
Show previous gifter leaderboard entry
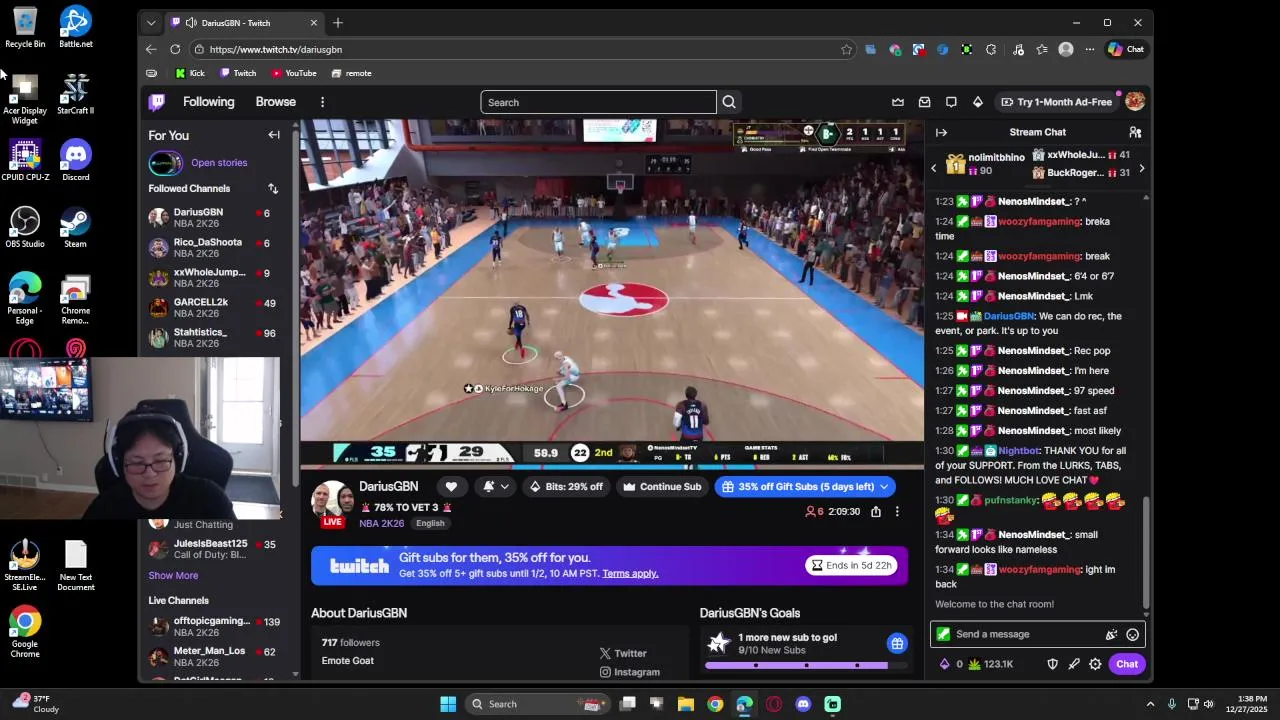point(934,168)
